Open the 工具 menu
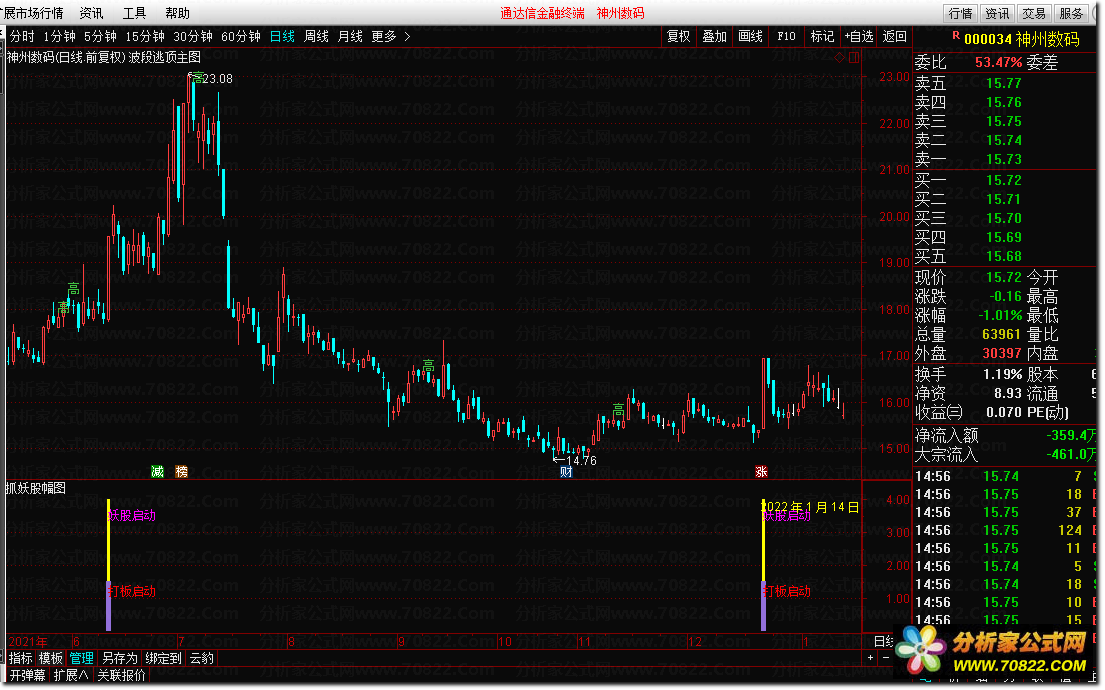This screenshot has width=1105, height=690. click(134, 13)
